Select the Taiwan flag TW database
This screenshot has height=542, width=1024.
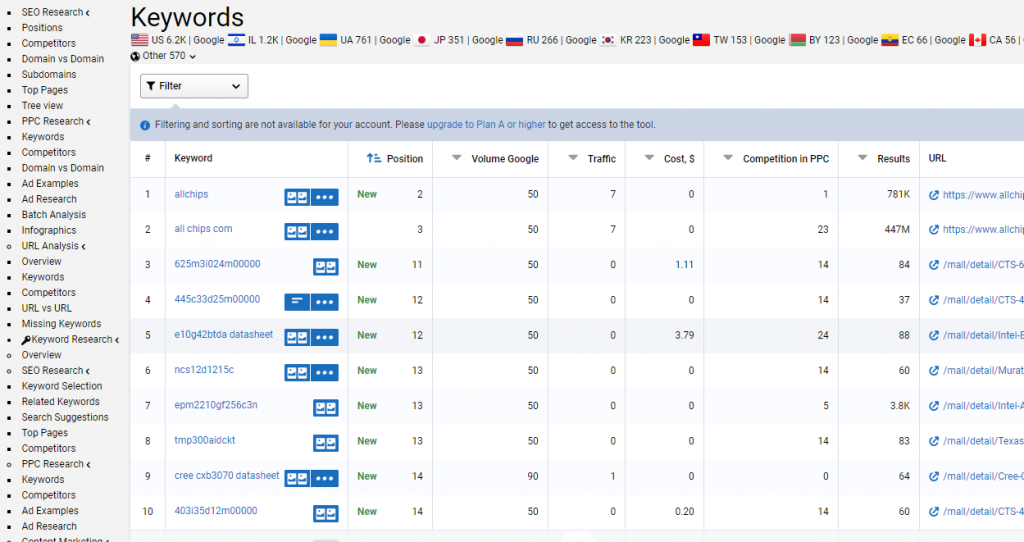coord(701,40)
